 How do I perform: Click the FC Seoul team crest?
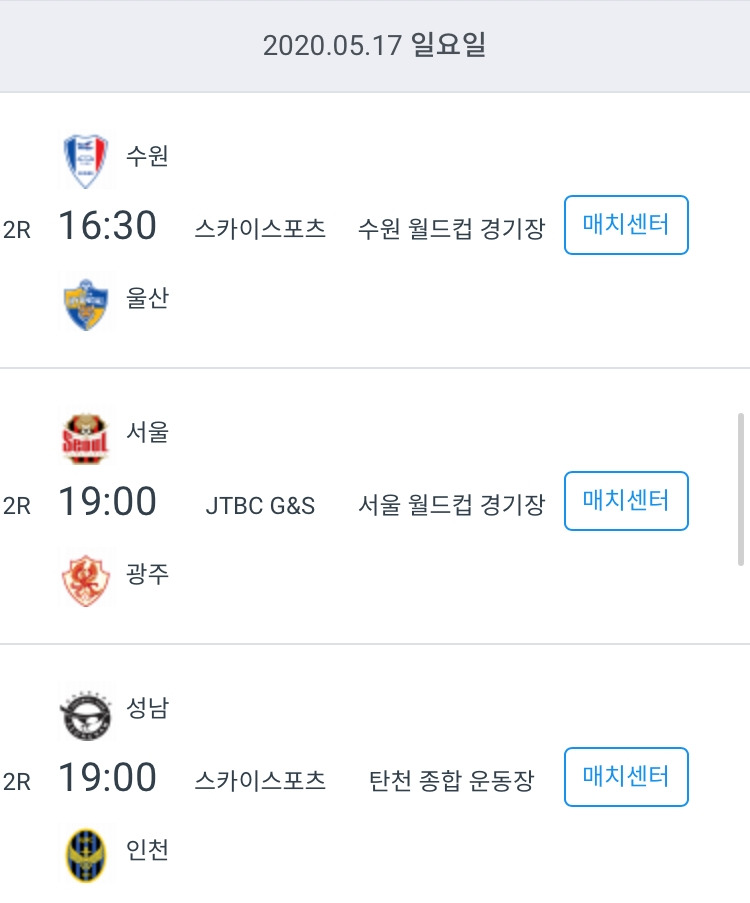coord(85,439)
